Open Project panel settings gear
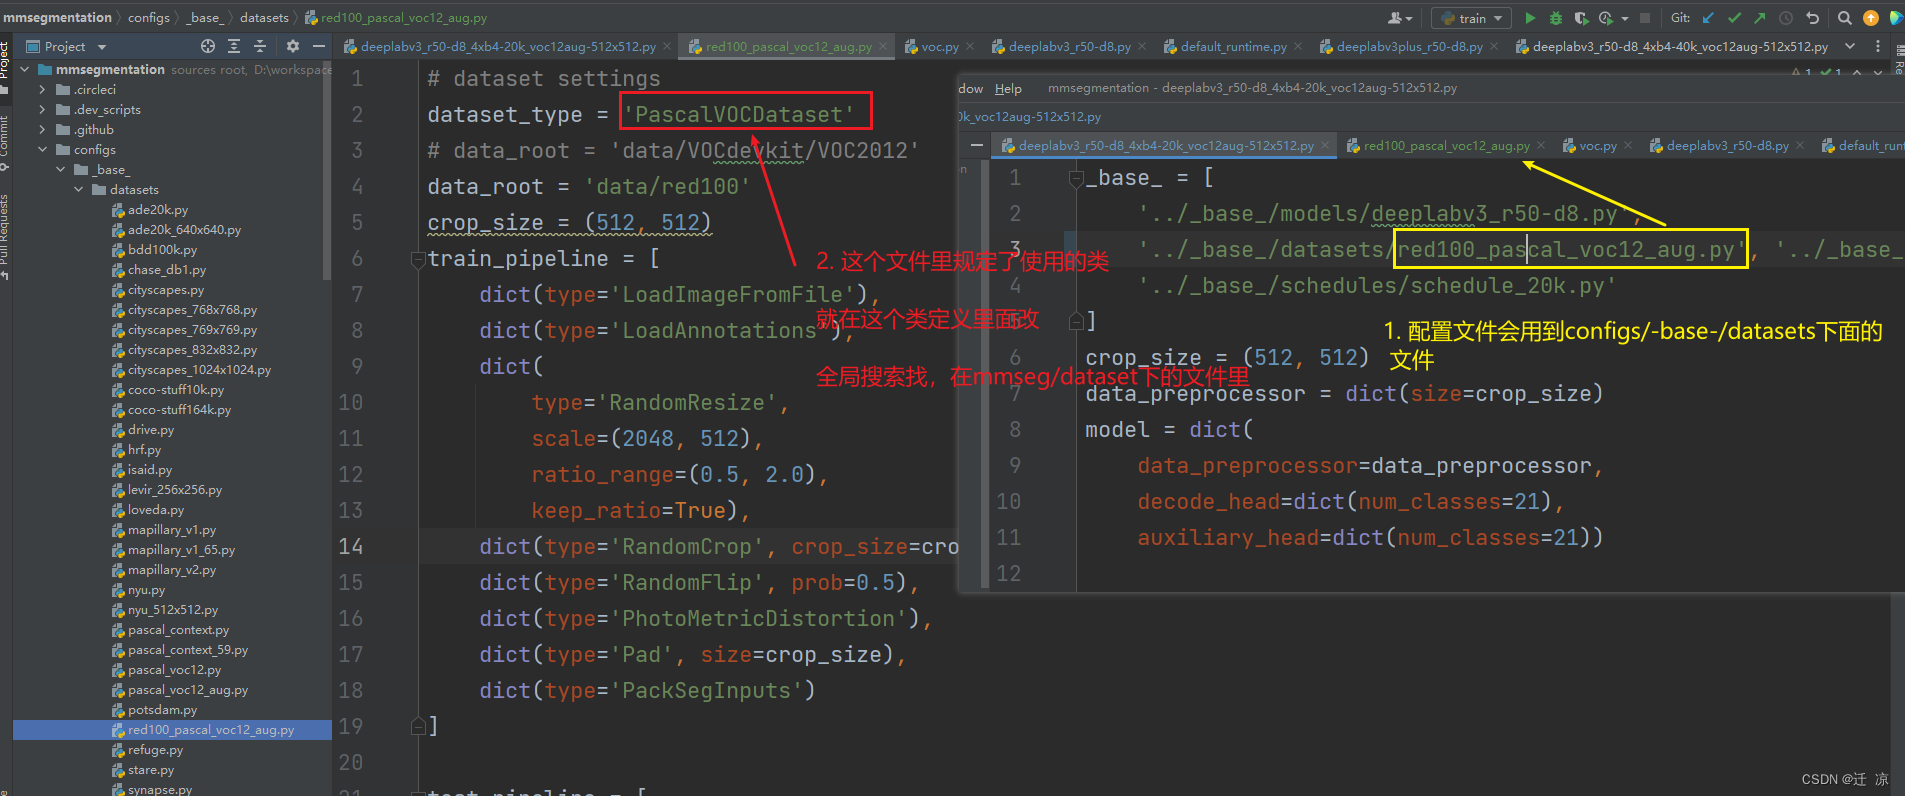 tap(293, 46)
